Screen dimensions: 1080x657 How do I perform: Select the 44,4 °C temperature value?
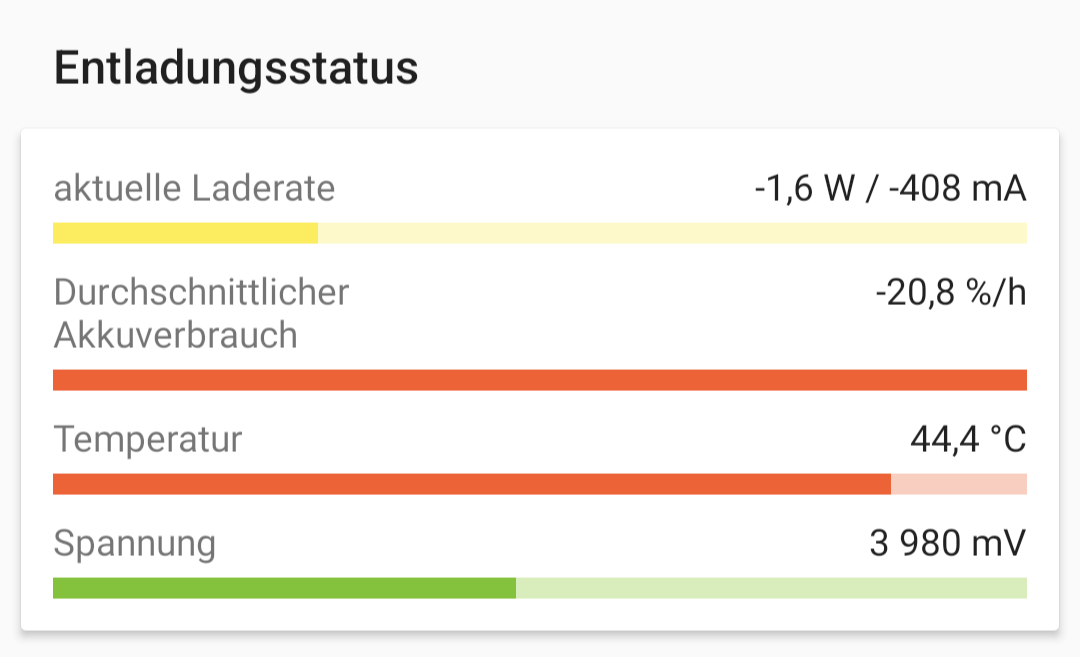coord(967,439)
